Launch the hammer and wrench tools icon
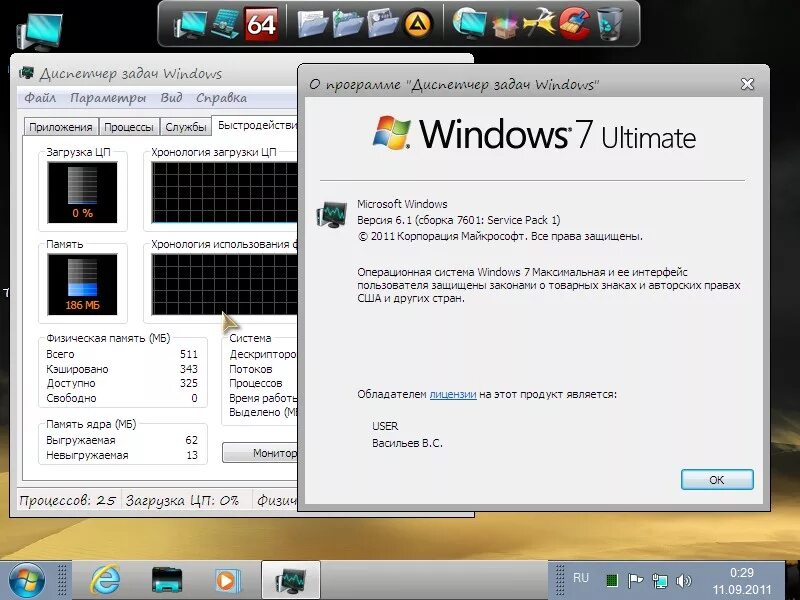The height and width of the screenshot is (600, 800). [x=539, y=24]
